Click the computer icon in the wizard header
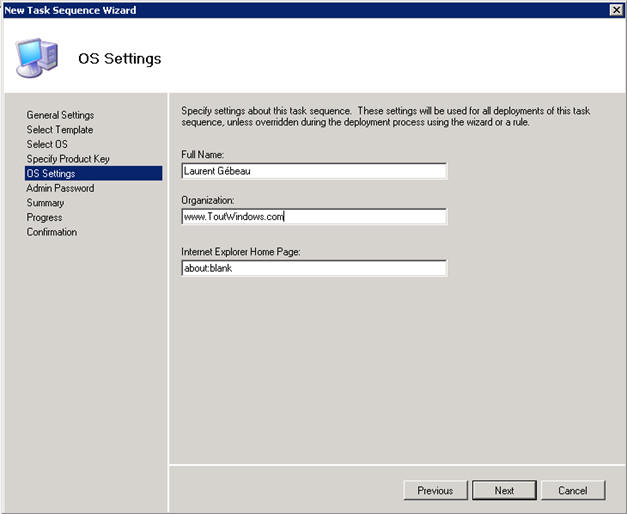This screenshot has height=514, width=627. pos(38,57)
